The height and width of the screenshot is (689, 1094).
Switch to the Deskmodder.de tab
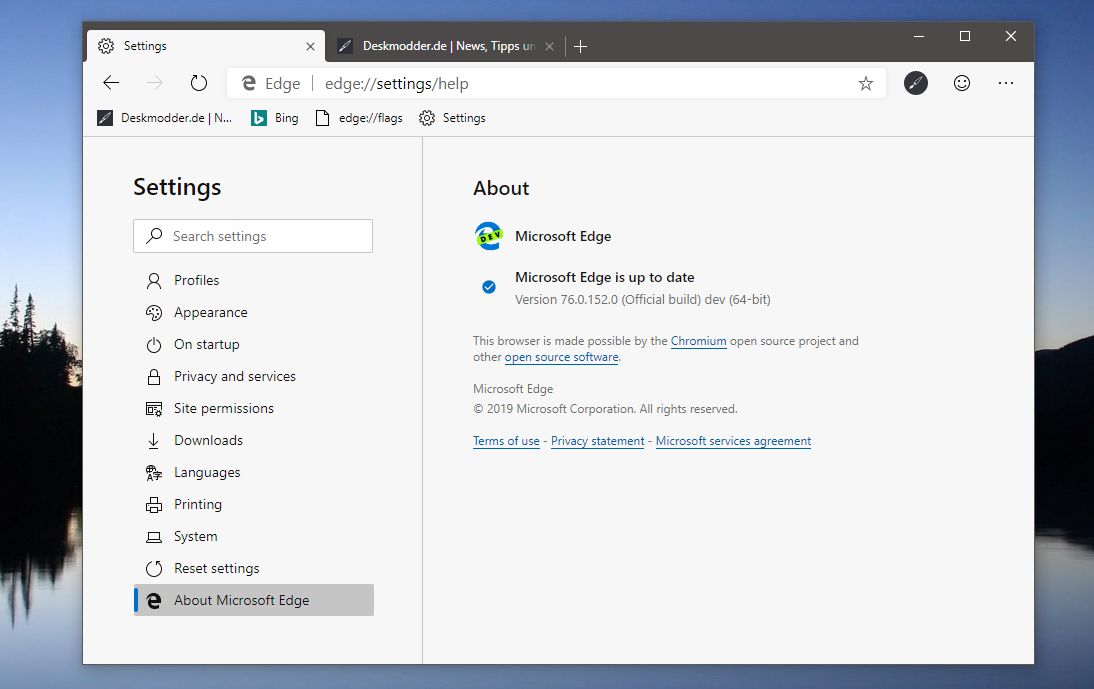pos(445,46)
